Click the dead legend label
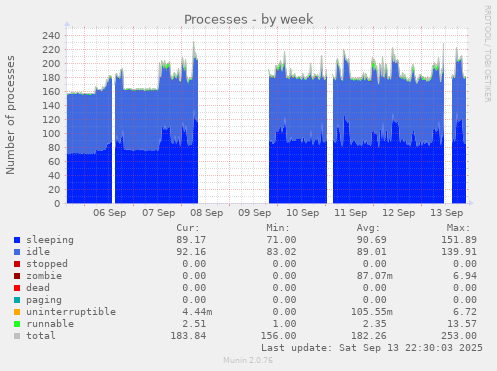This screenshot has height=371, width=497. (x=38, y=288)
